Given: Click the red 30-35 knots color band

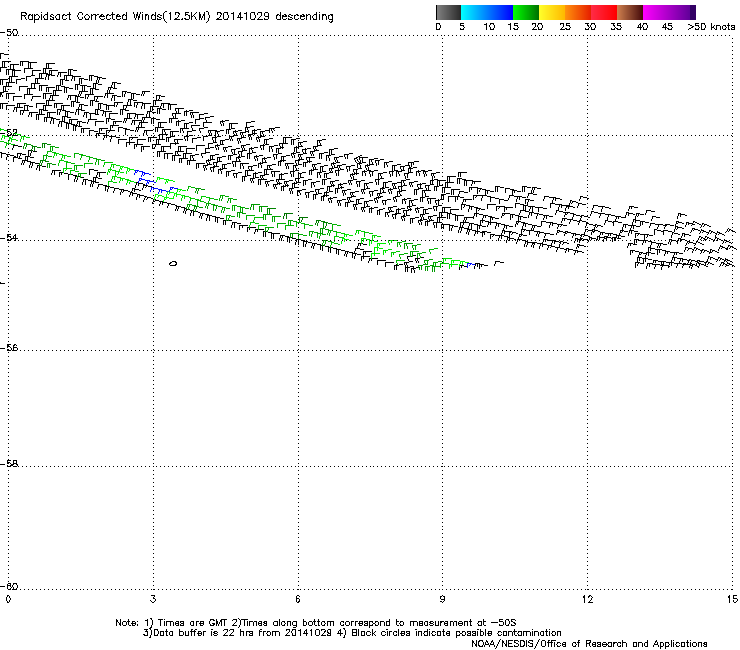Looking at the screenshot, I should pyautogui.click(x=604, y=12).
